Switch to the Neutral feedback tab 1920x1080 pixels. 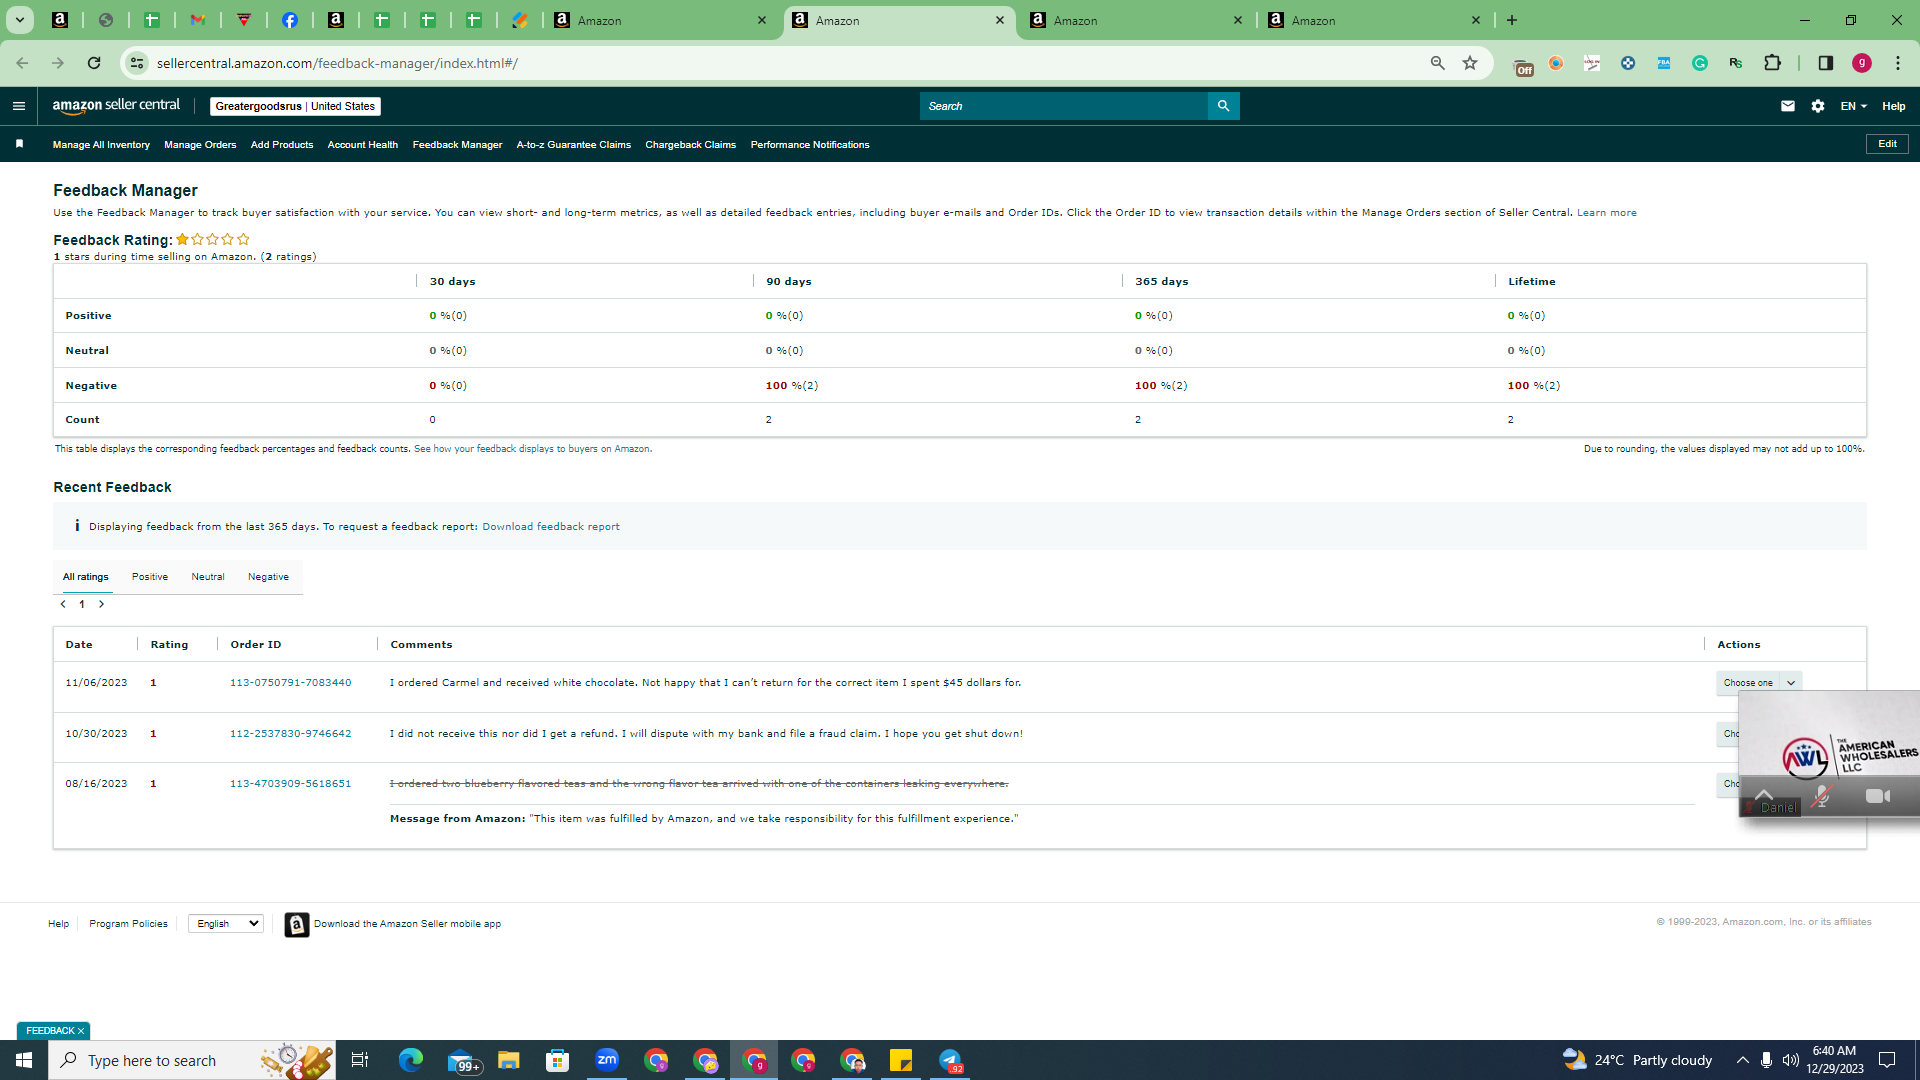coord(208,577)
